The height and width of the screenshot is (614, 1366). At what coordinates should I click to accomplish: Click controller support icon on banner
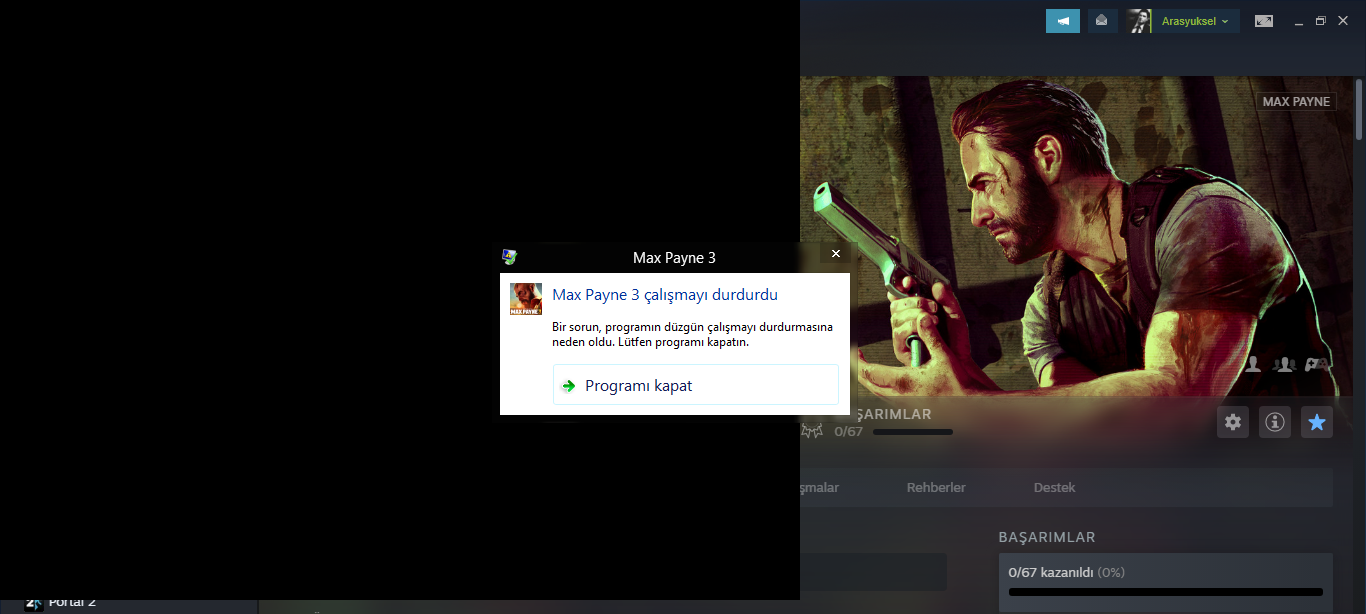coord(1318,365)
